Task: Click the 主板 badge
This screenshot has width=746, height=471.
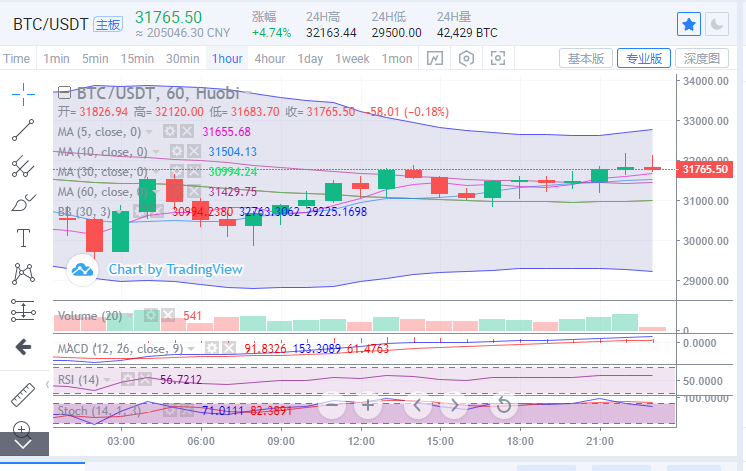Action: 108,24
